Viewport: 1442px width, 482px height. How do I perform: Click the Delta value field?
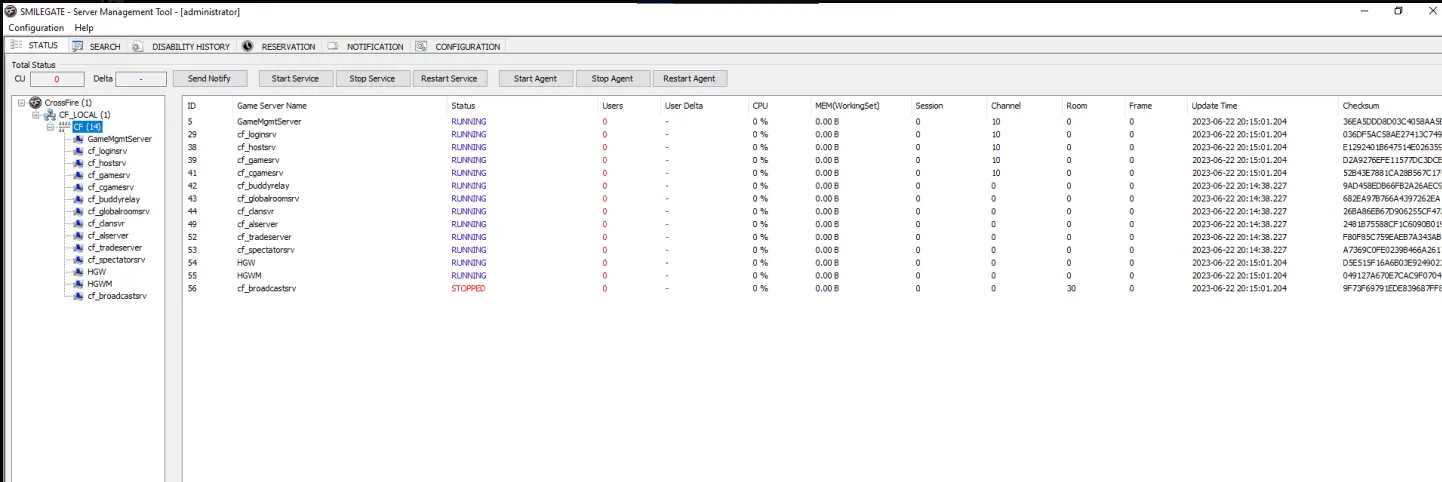(141, 78)
